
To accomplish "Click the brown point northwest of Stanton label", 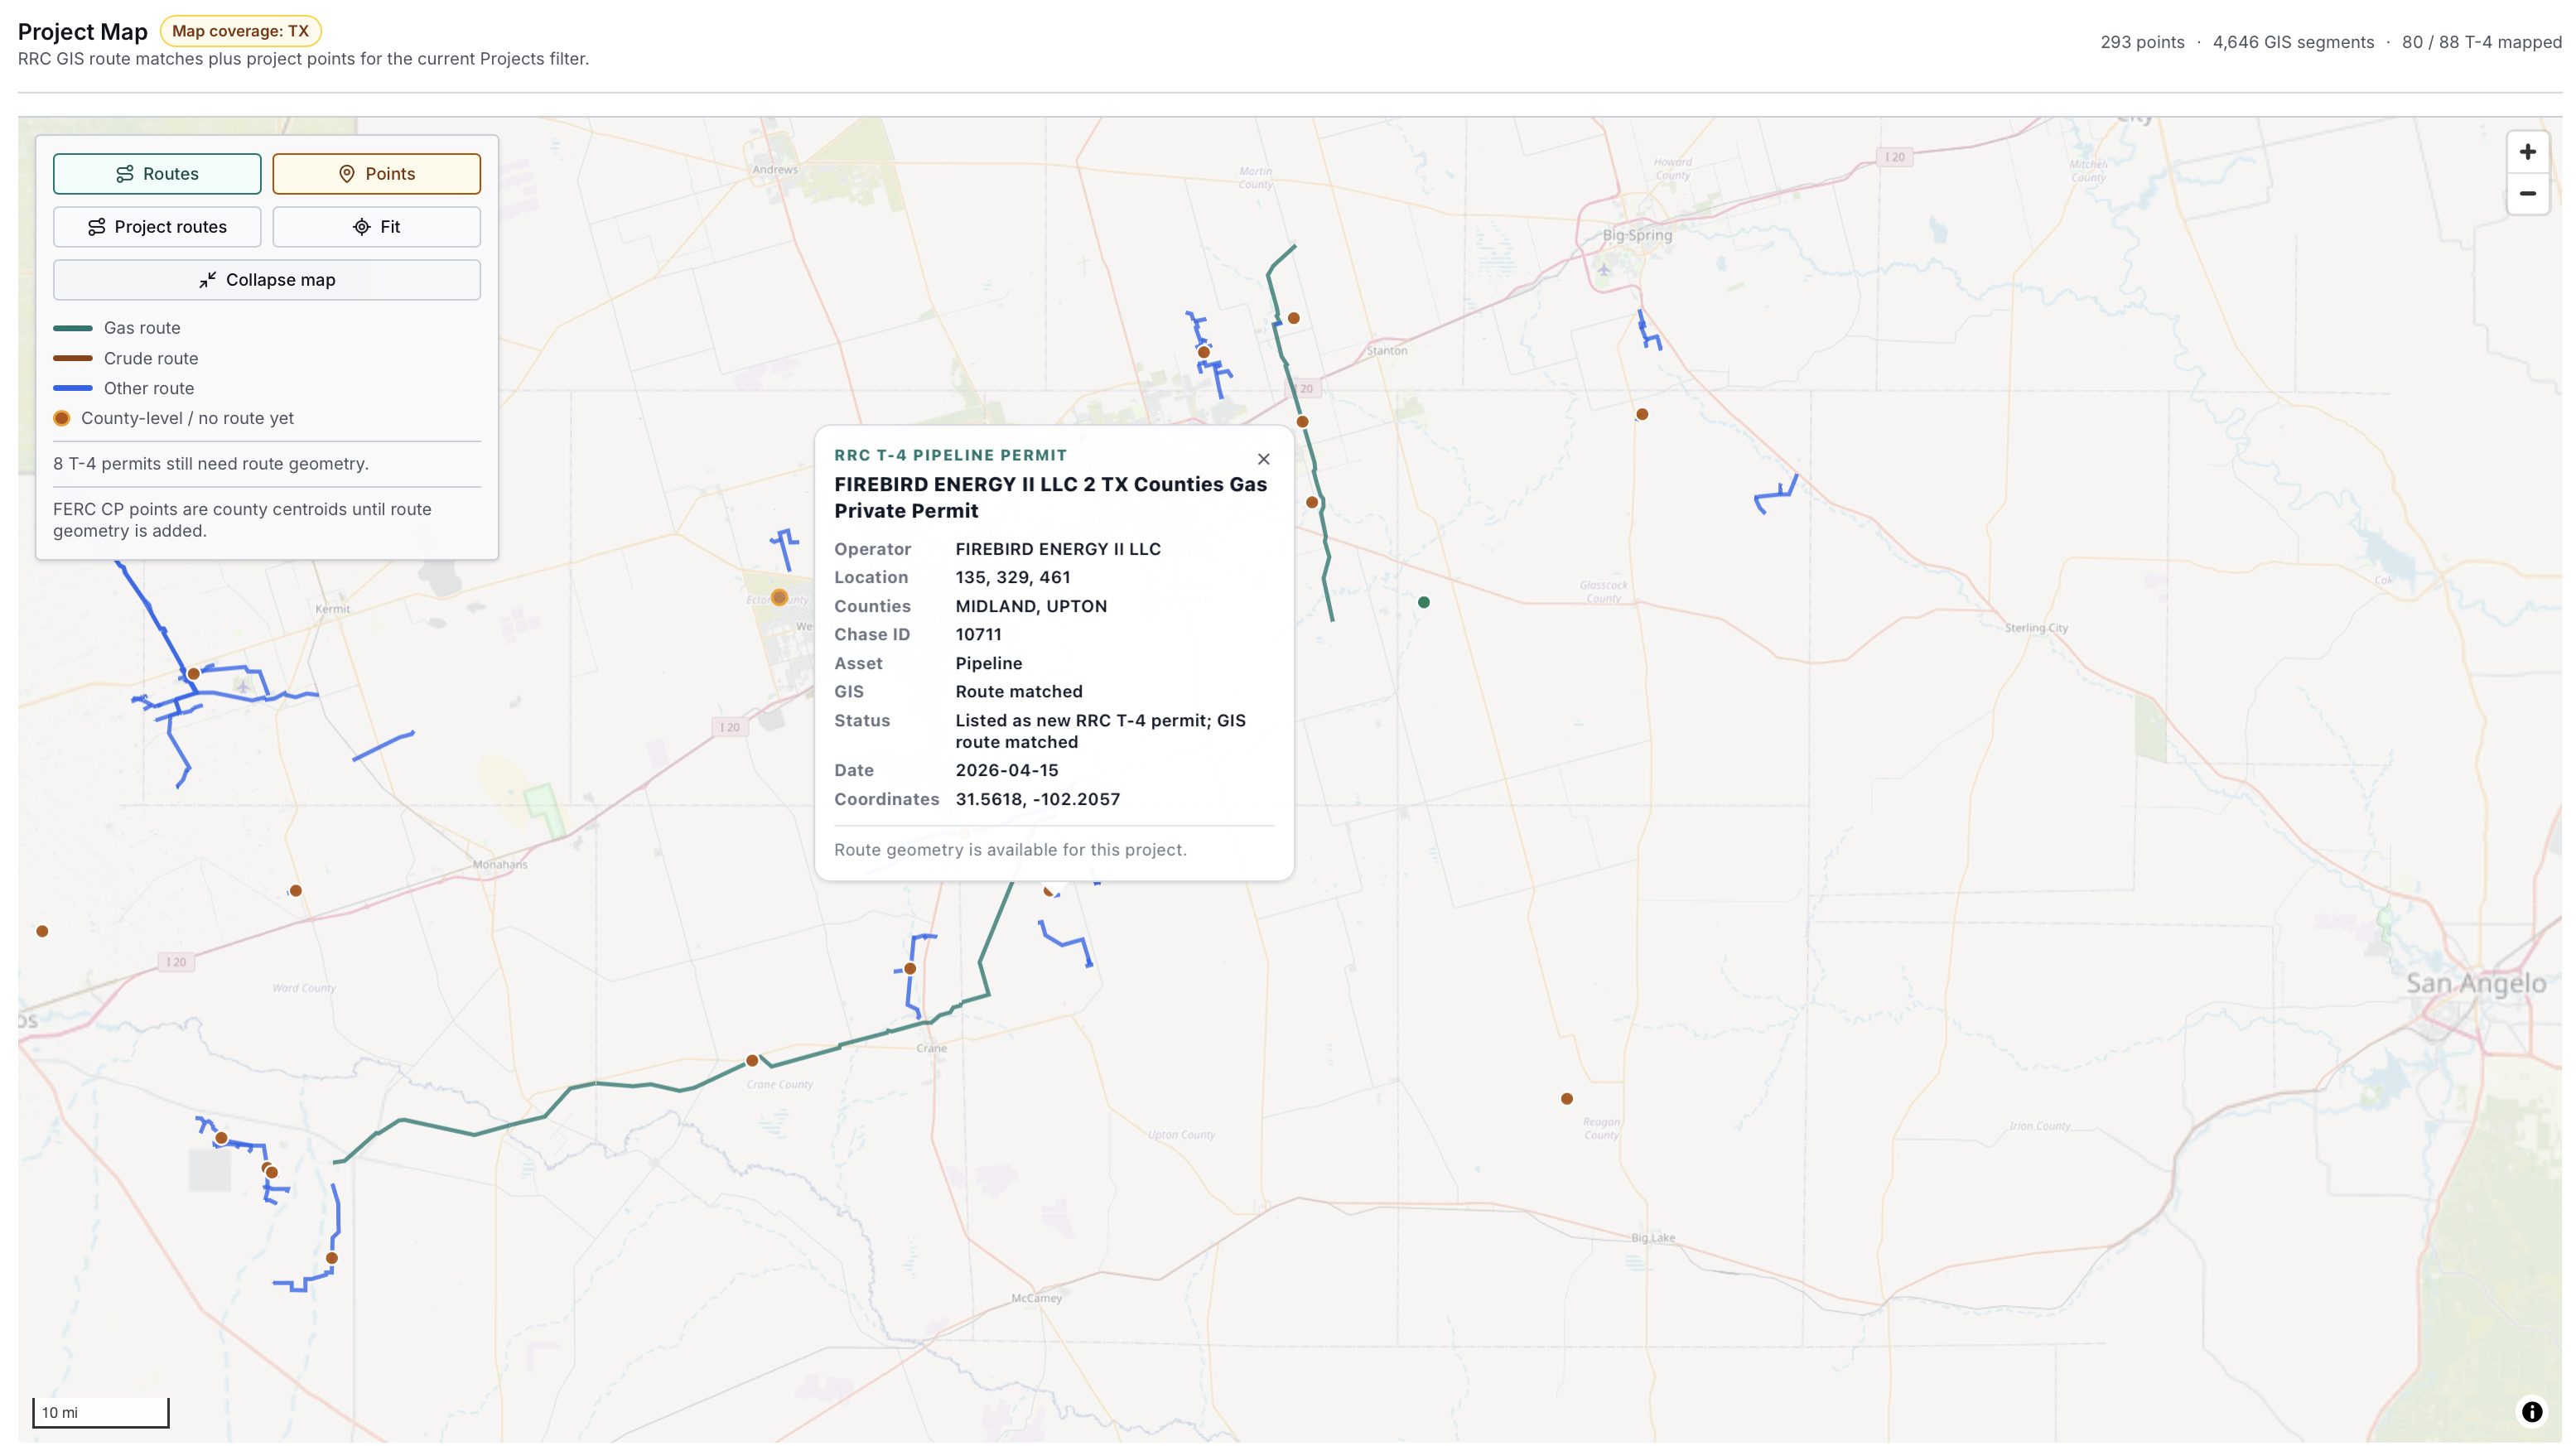I will (x=1293, y=319).
